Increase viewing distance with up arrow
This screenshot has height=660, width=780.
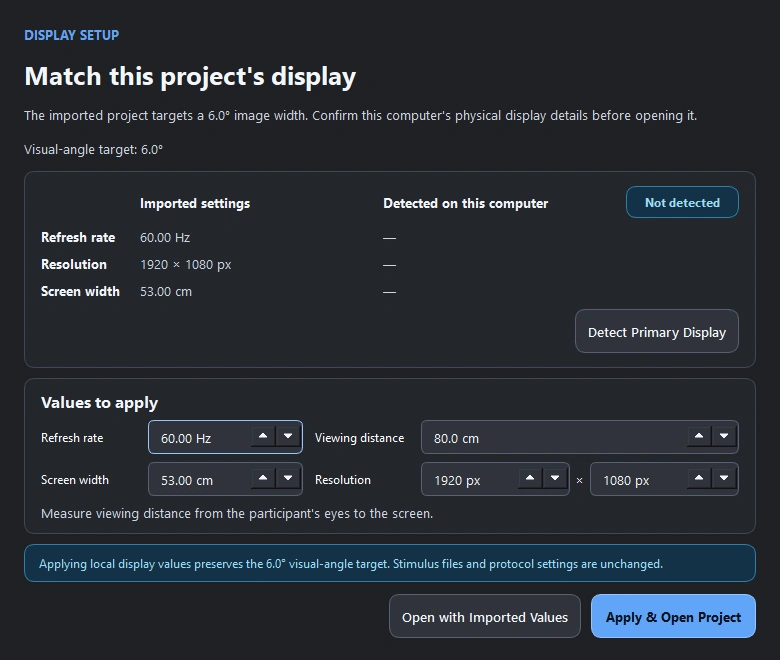point(699,436)
